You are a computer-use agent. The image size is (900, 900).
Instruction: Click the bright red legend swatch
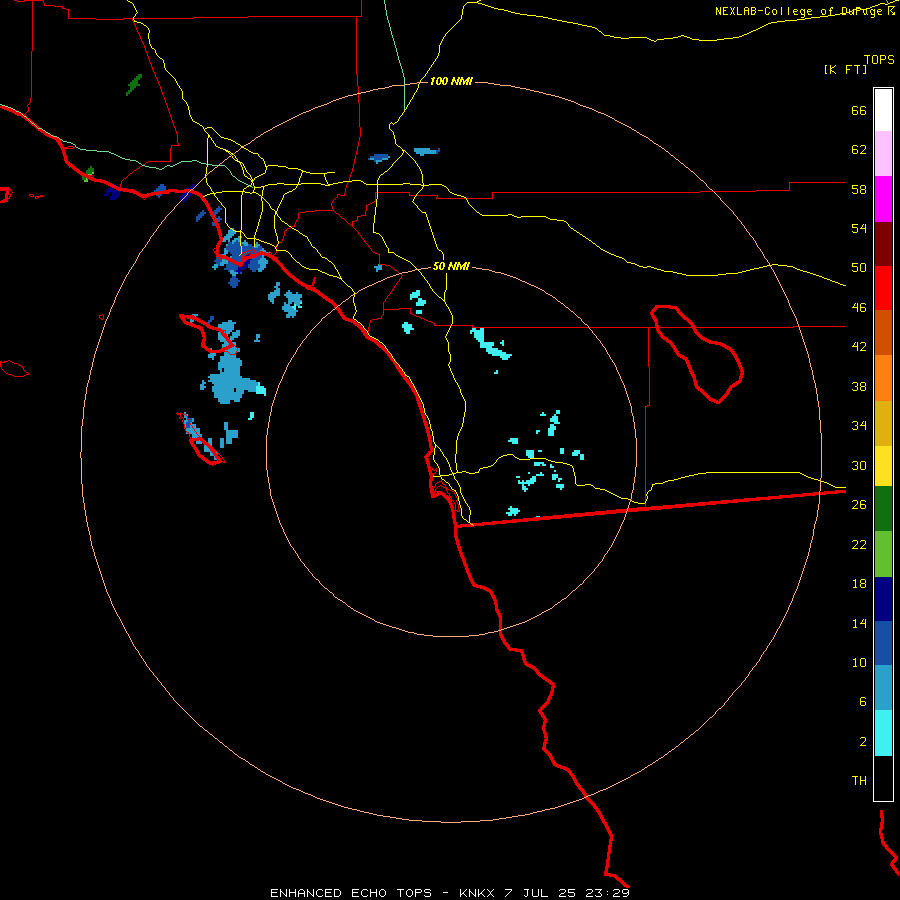[883, 288]
